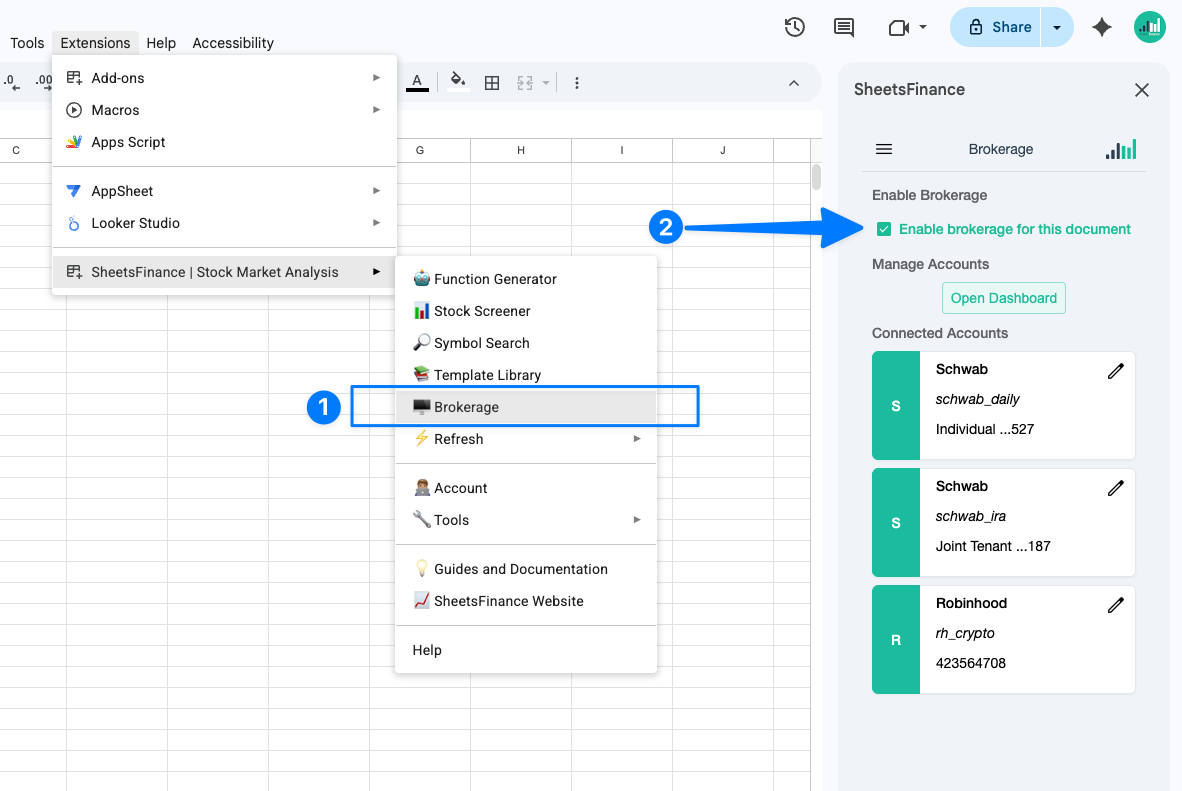Open Guides and Documentation
This screenshot has width=1182, height=791.
(525, 569)
